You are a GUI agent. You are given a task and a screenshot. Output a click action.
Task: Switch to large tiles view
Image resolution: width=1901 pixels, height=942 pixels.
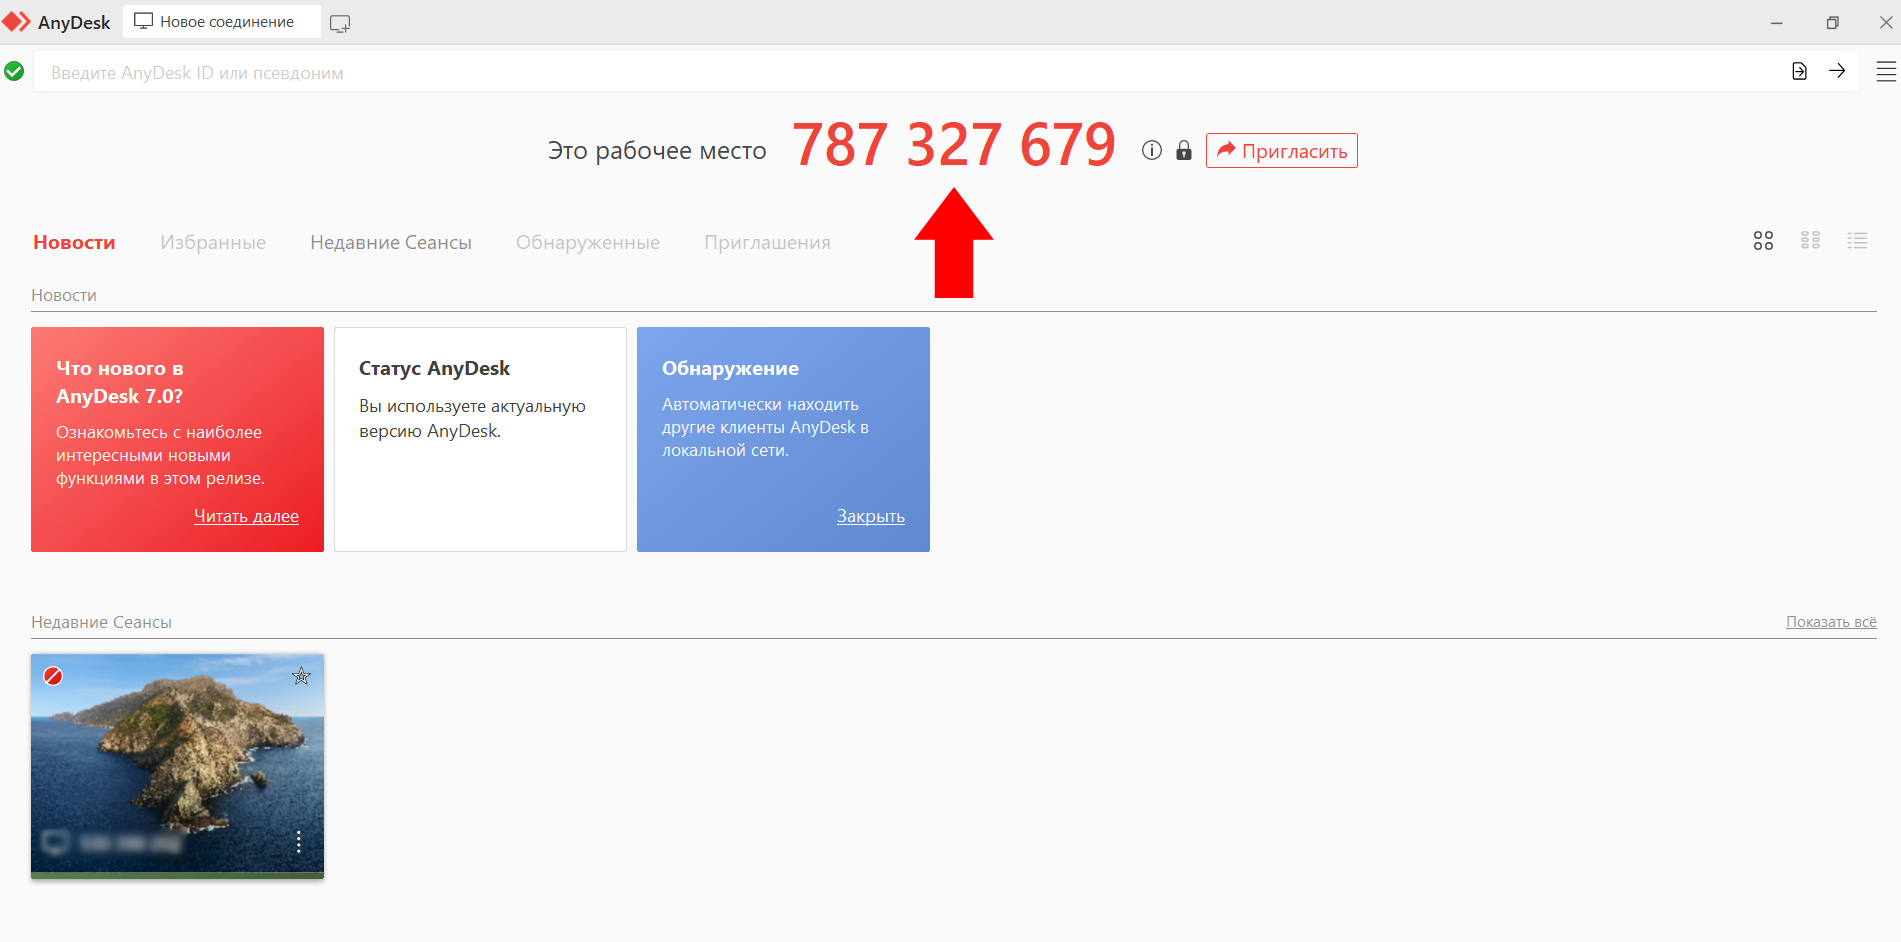pos(1763,241)
